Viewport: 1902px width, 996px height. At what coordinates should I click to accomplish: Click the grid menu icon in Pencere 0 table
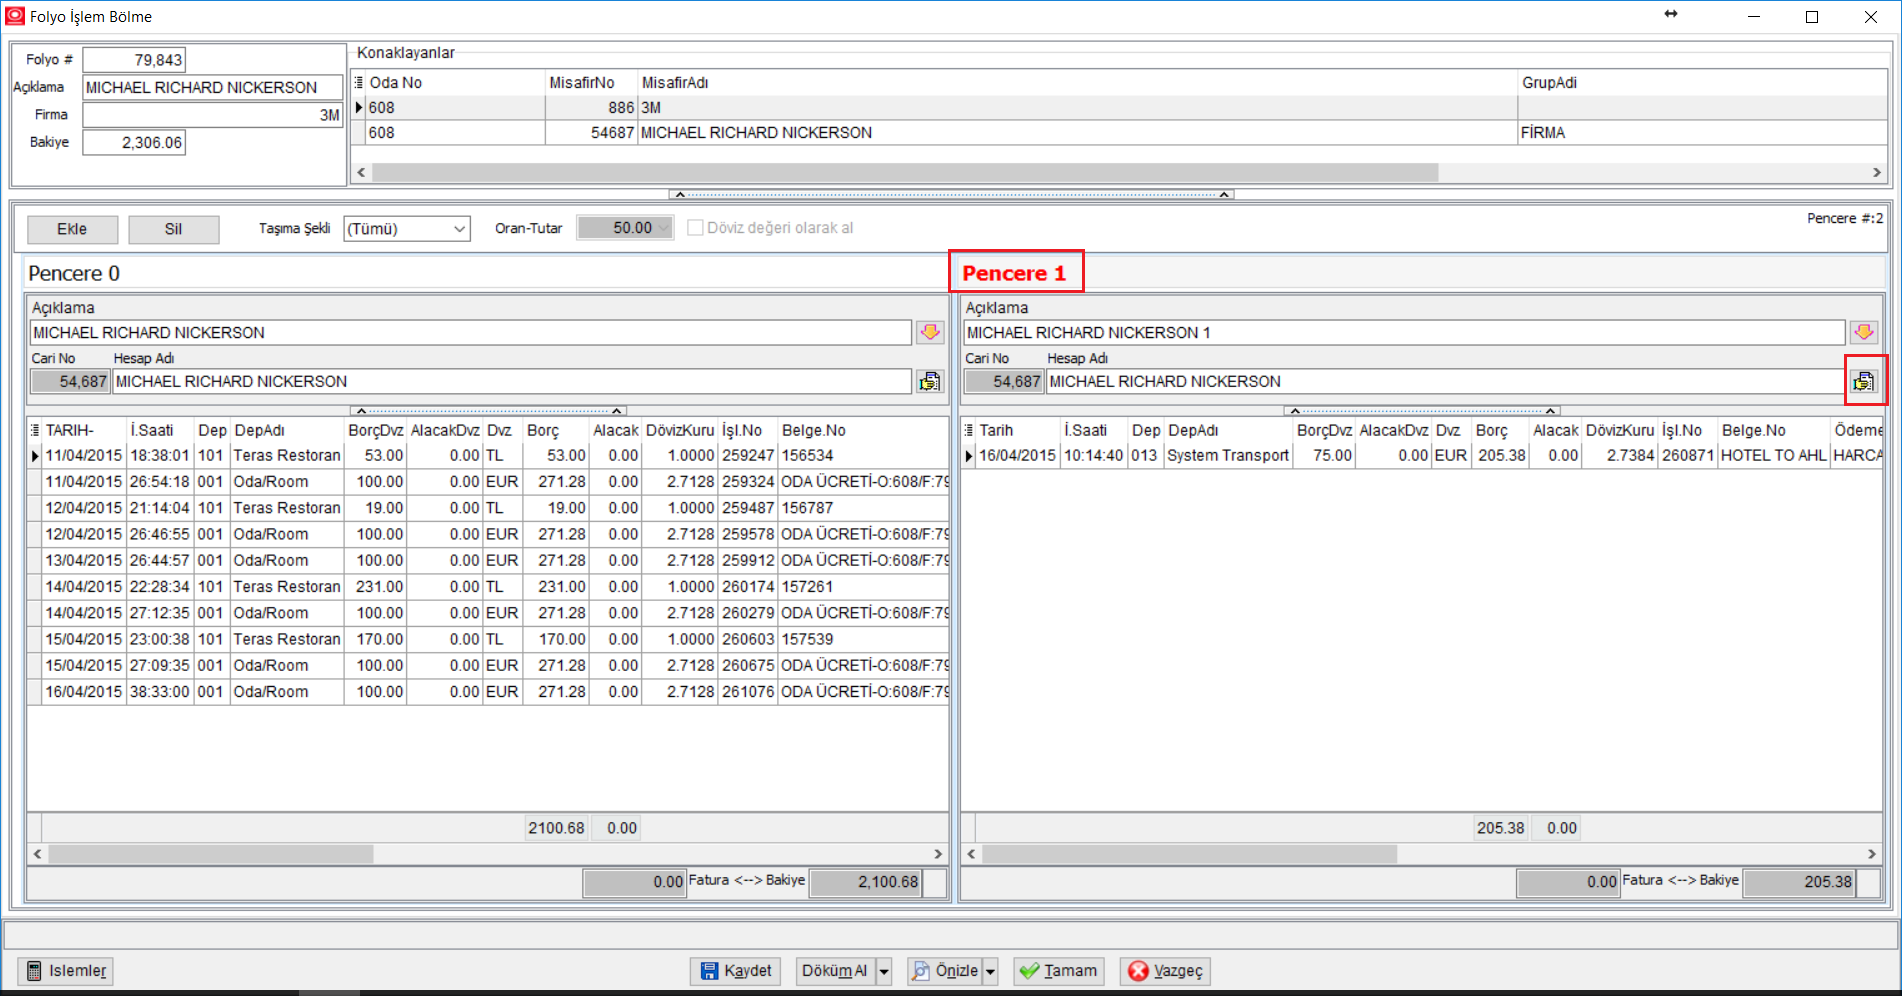point(35,430)
